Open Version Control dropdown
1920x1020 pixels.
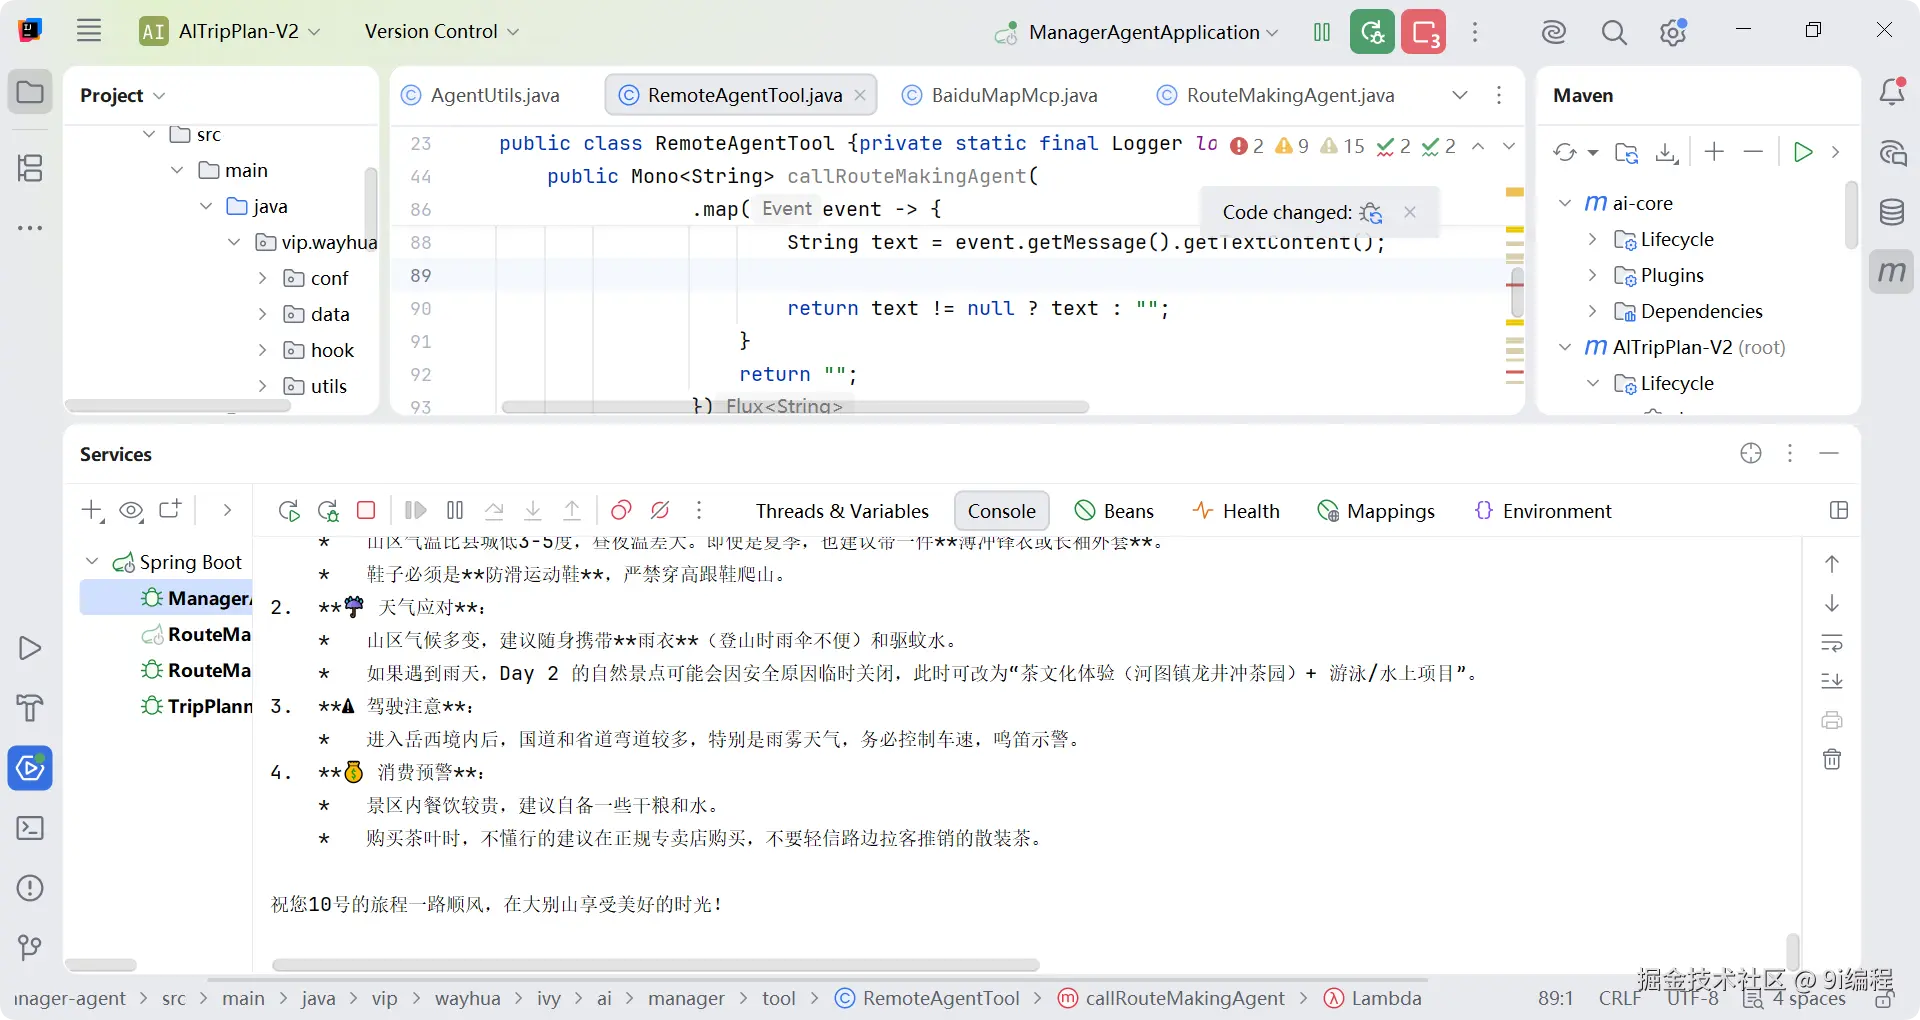[441, 31]
